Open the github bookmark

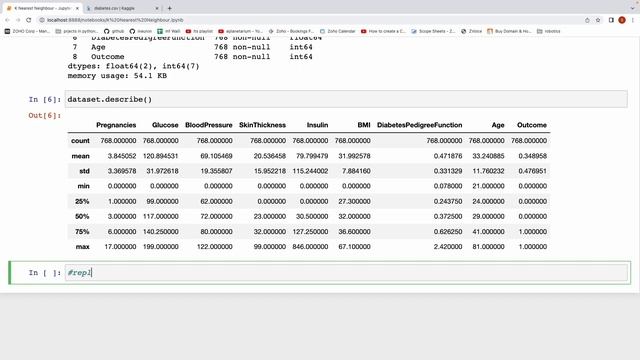click(114, 31)
